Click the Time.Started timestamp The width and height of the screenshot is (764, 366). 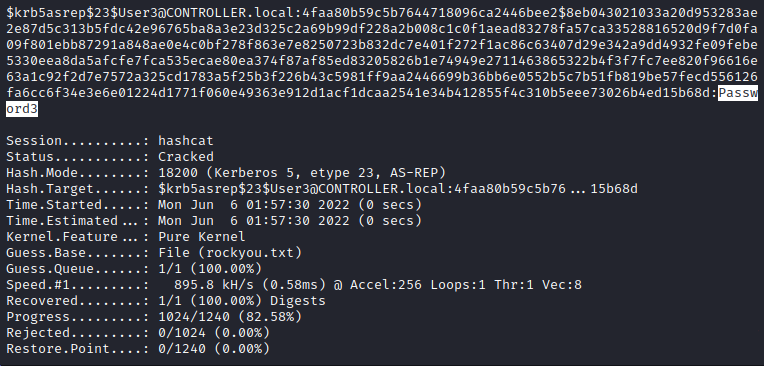pyautogui.click(x=290, y=205)
